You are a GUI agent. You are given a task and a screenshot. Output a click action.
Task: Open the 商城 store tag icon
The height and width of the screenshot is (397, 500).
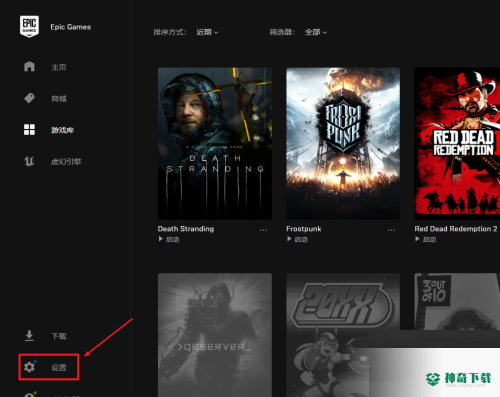(29, 98)
